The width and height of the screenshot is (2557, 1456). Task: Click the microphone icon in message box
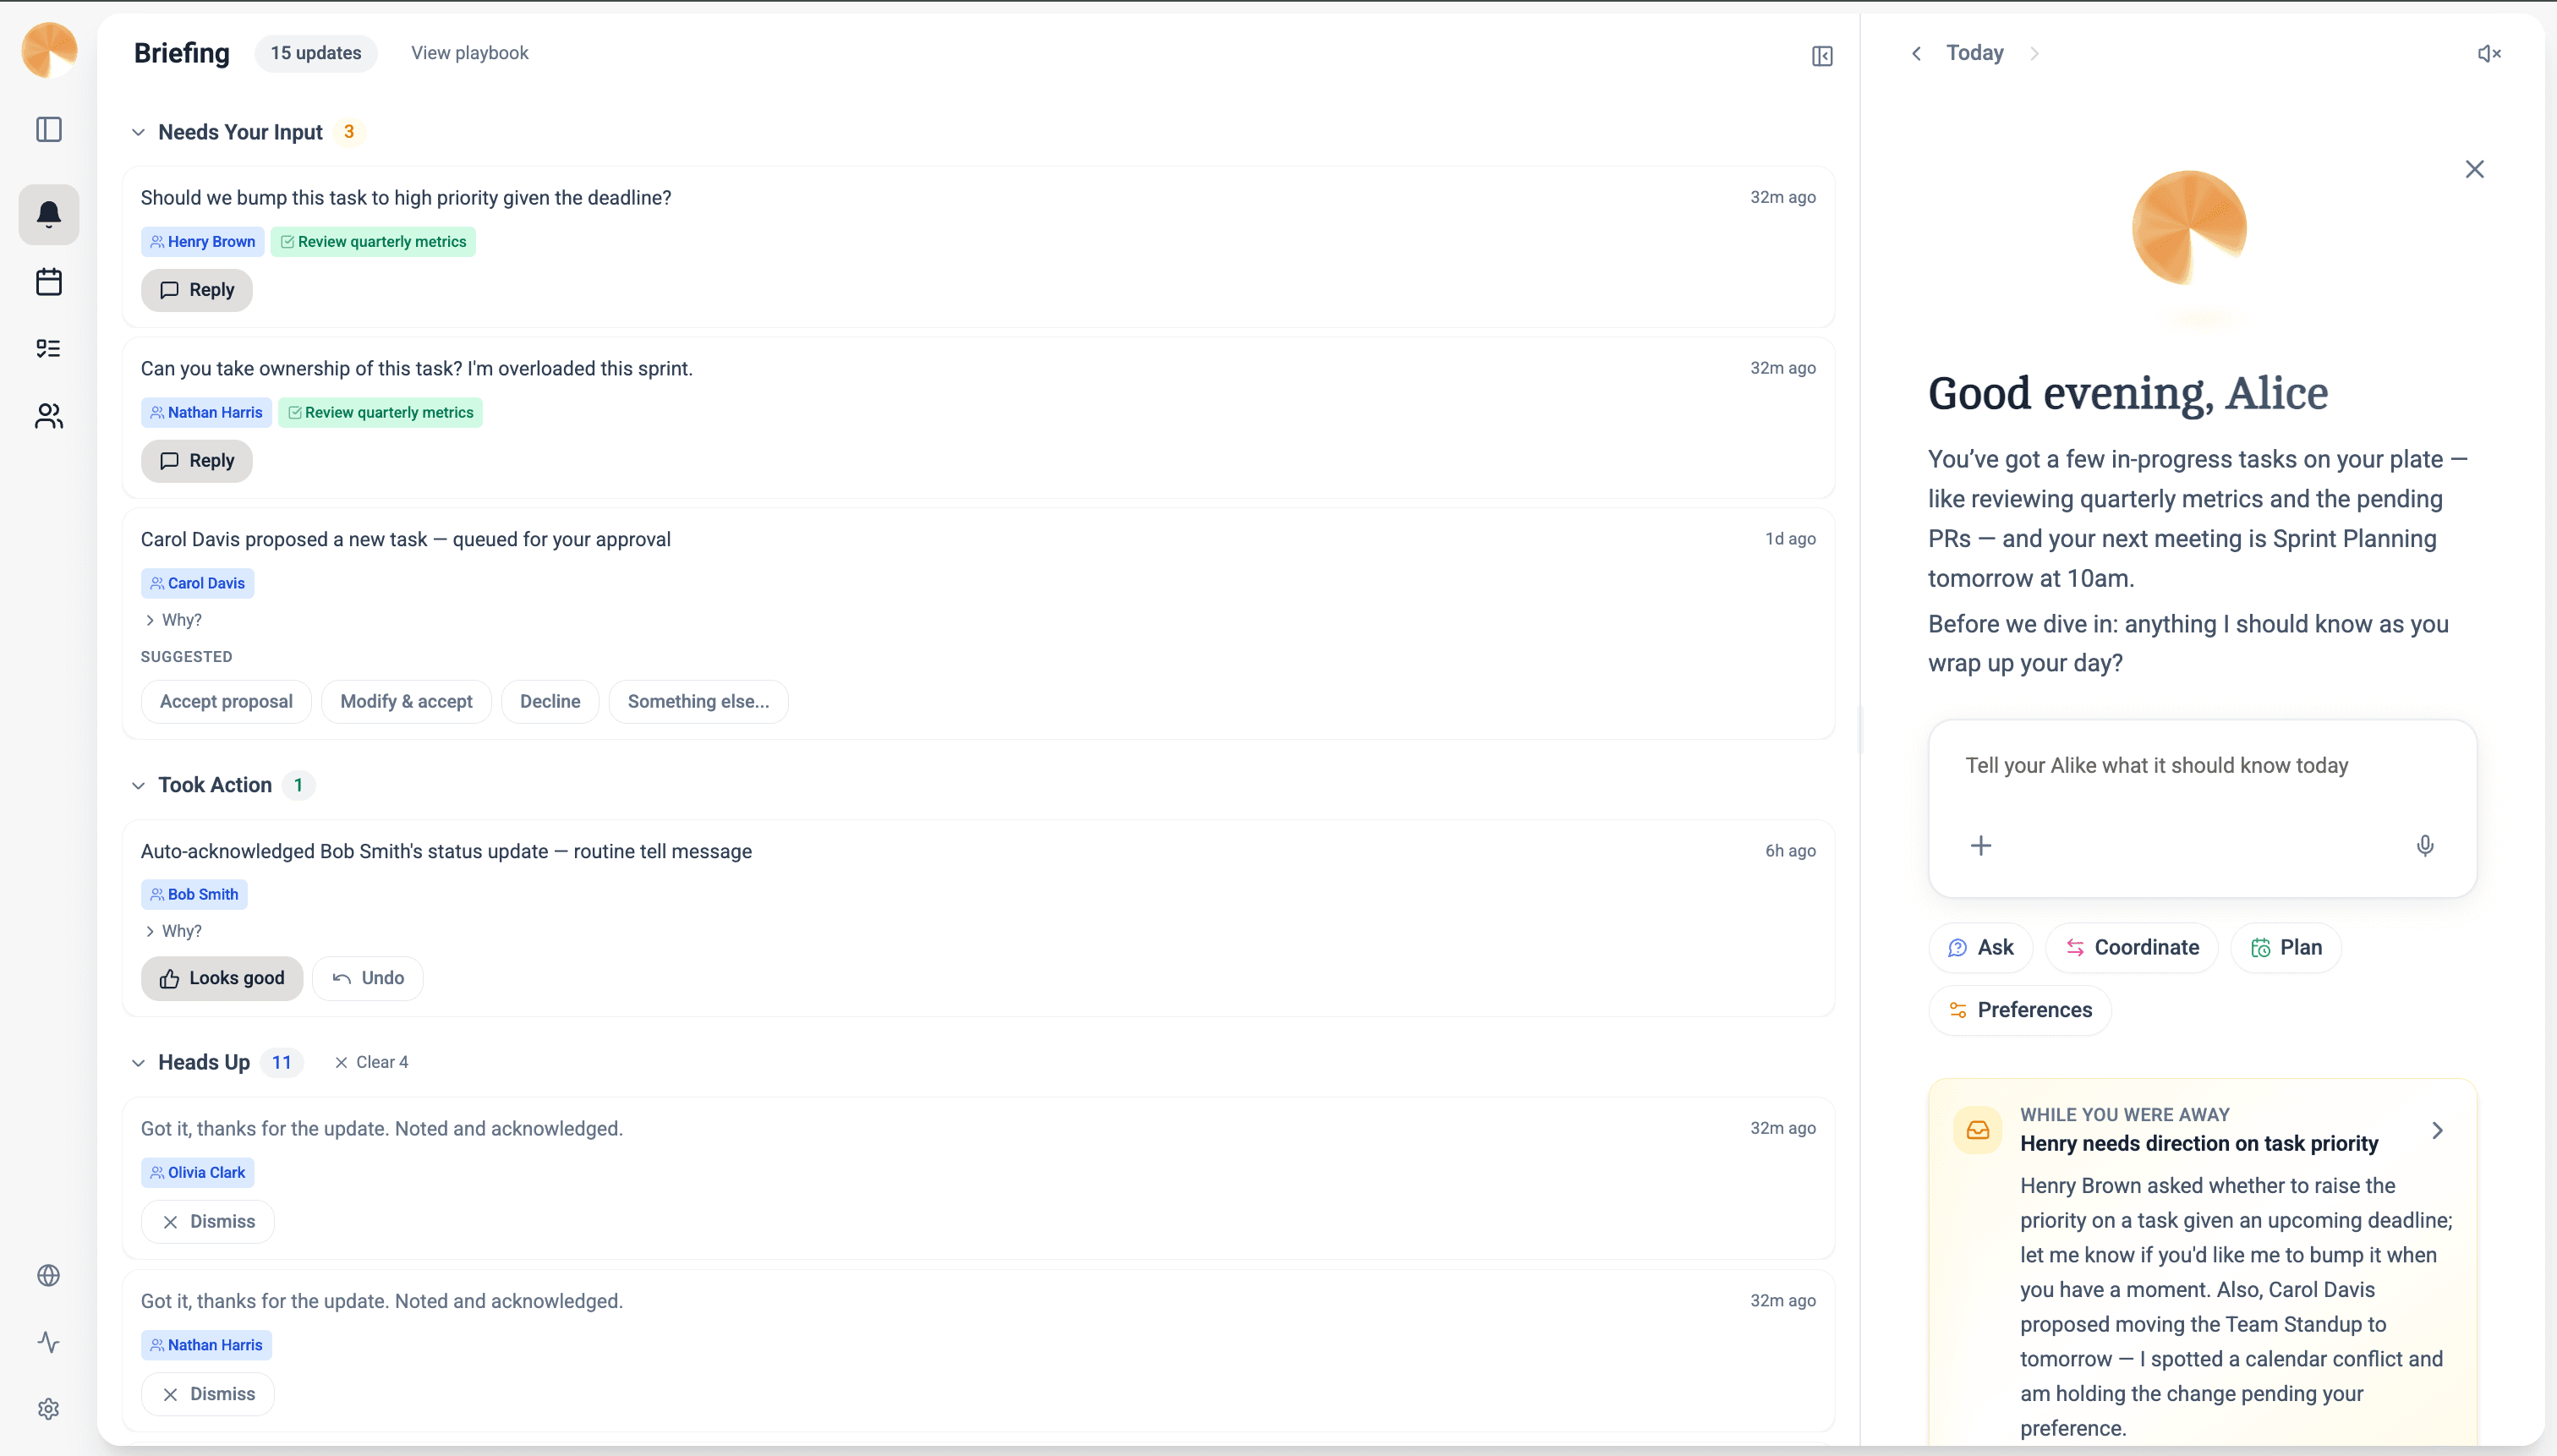click(x=2425, y=846)
